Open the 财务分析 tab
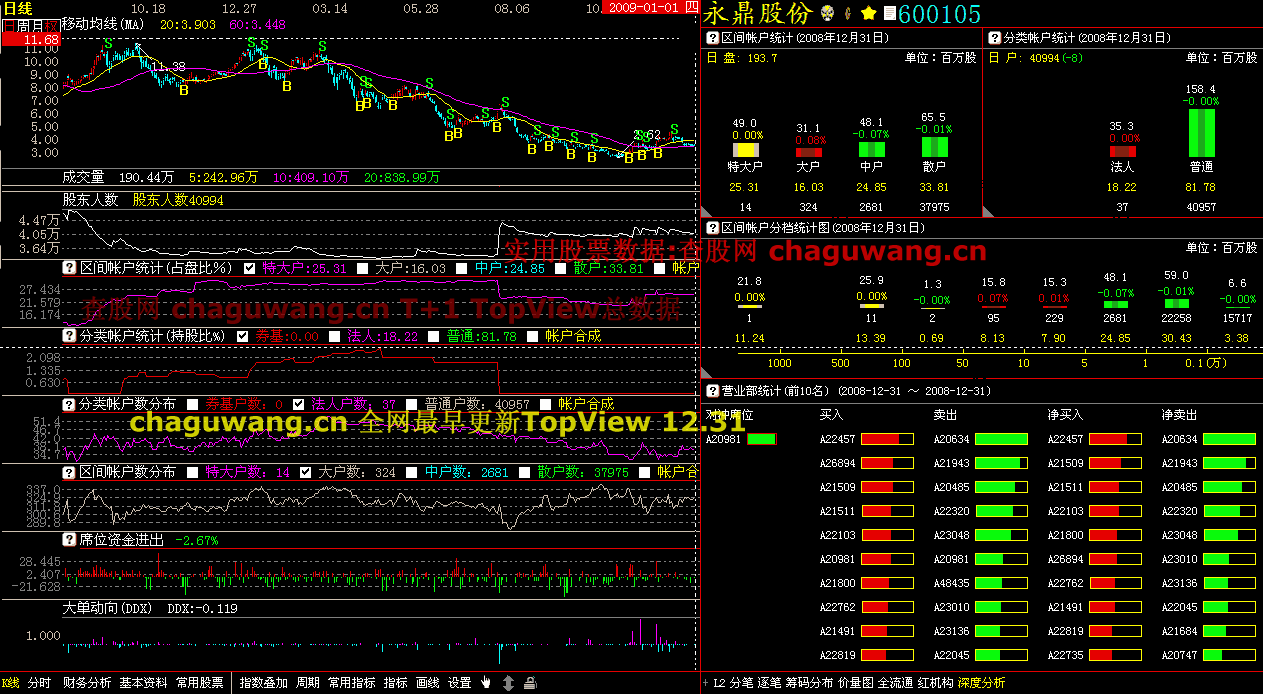 click(x=87, y=683)
